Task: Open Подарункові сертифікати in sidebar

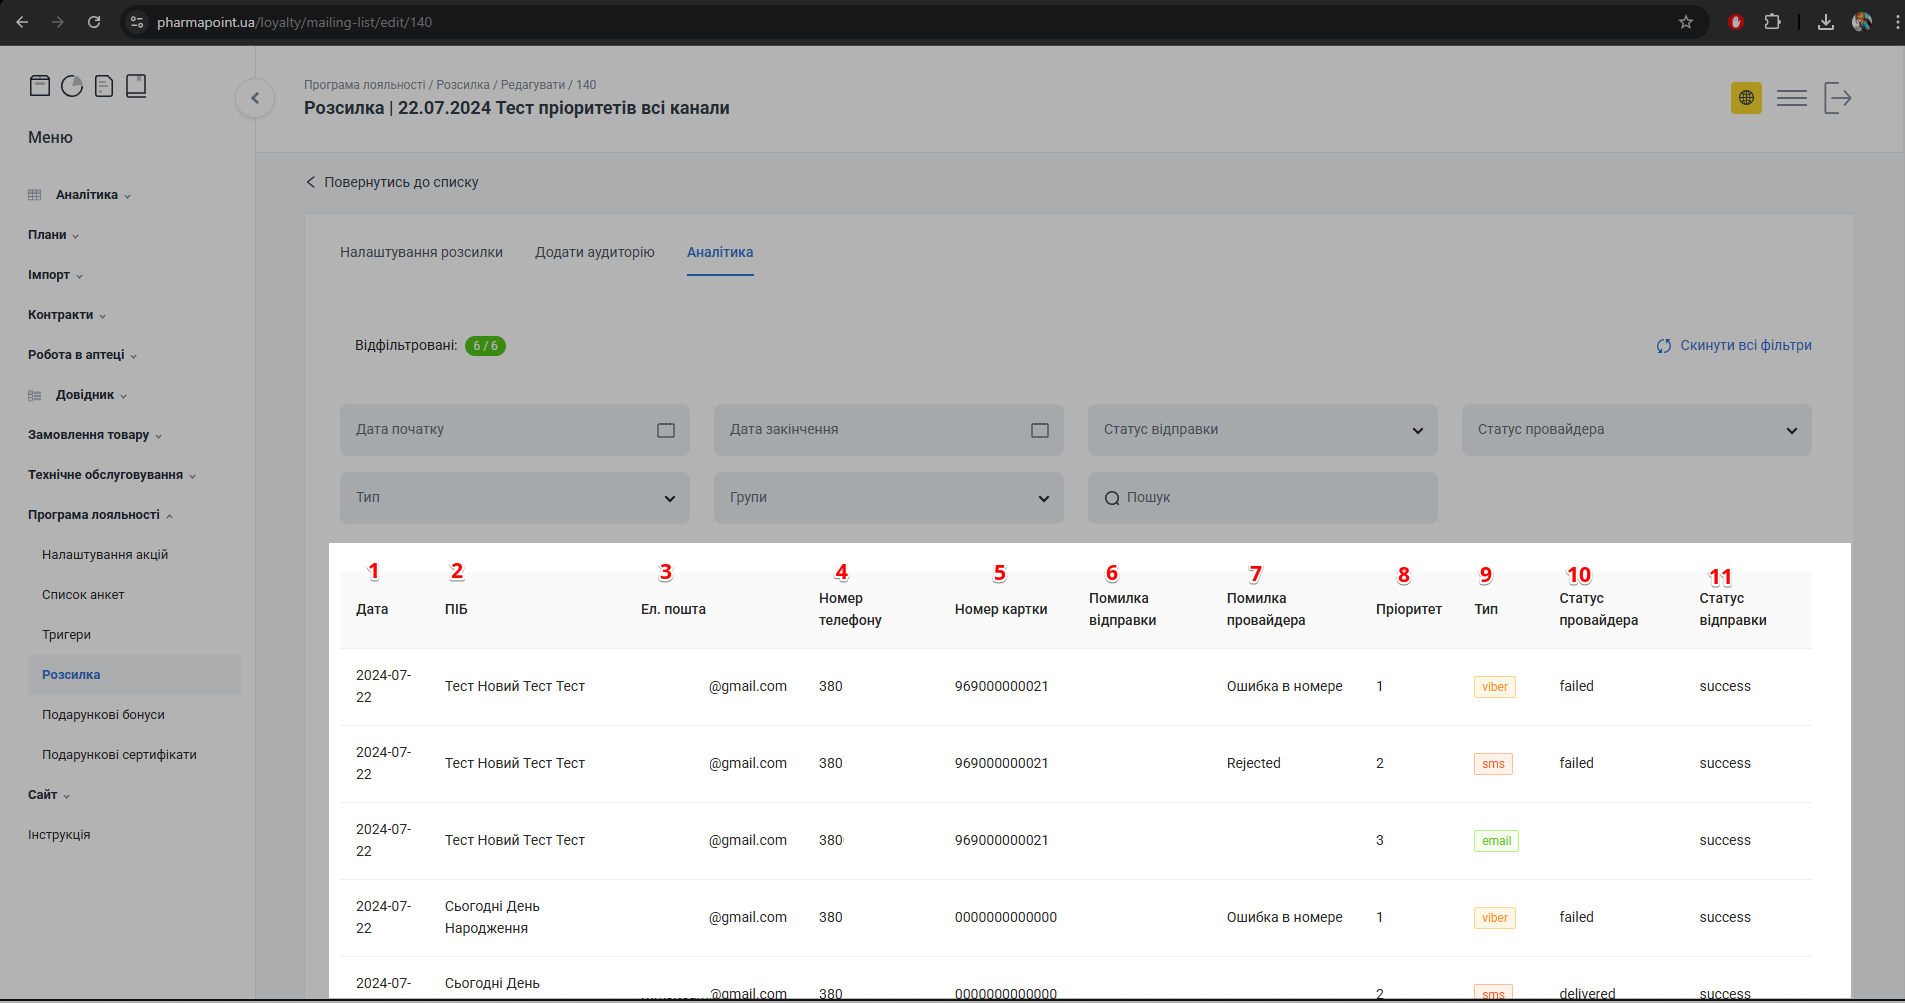Action: (119, 755)
